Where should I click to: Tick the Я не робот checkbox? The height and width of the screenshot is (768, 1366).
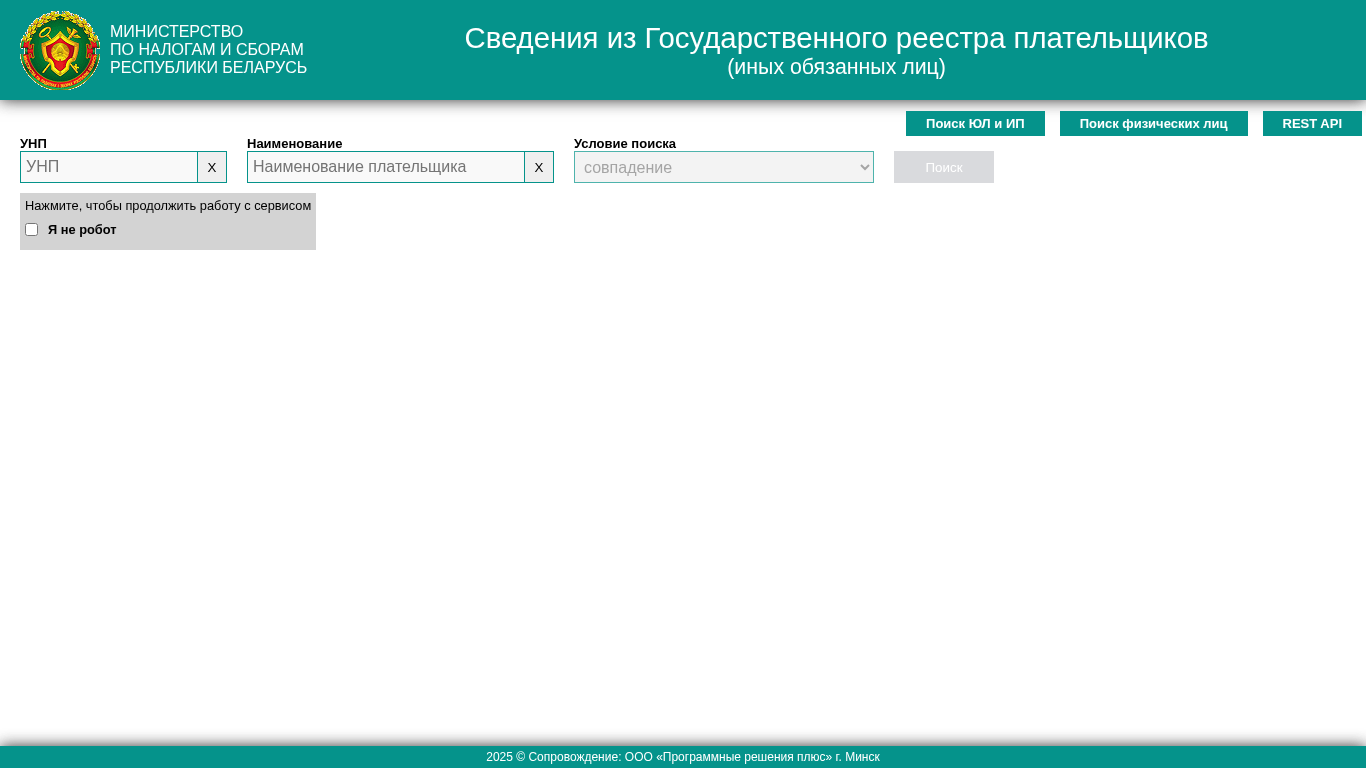(32, 230)
